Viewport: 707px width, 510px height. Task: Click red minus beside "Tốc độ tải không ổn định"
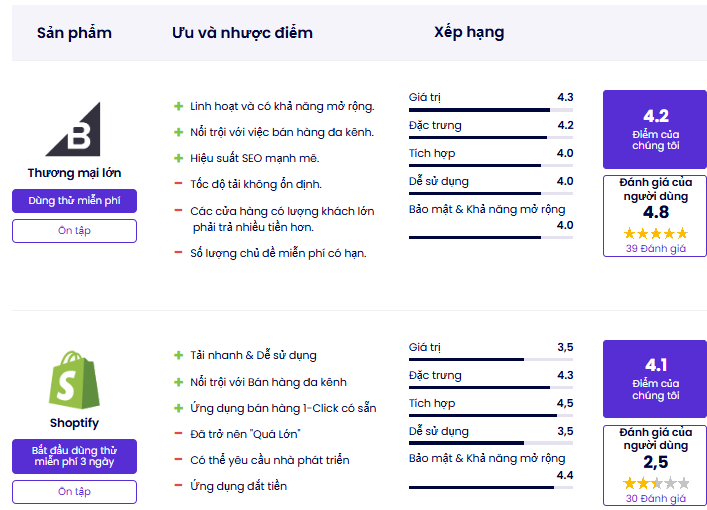[179, 184]
